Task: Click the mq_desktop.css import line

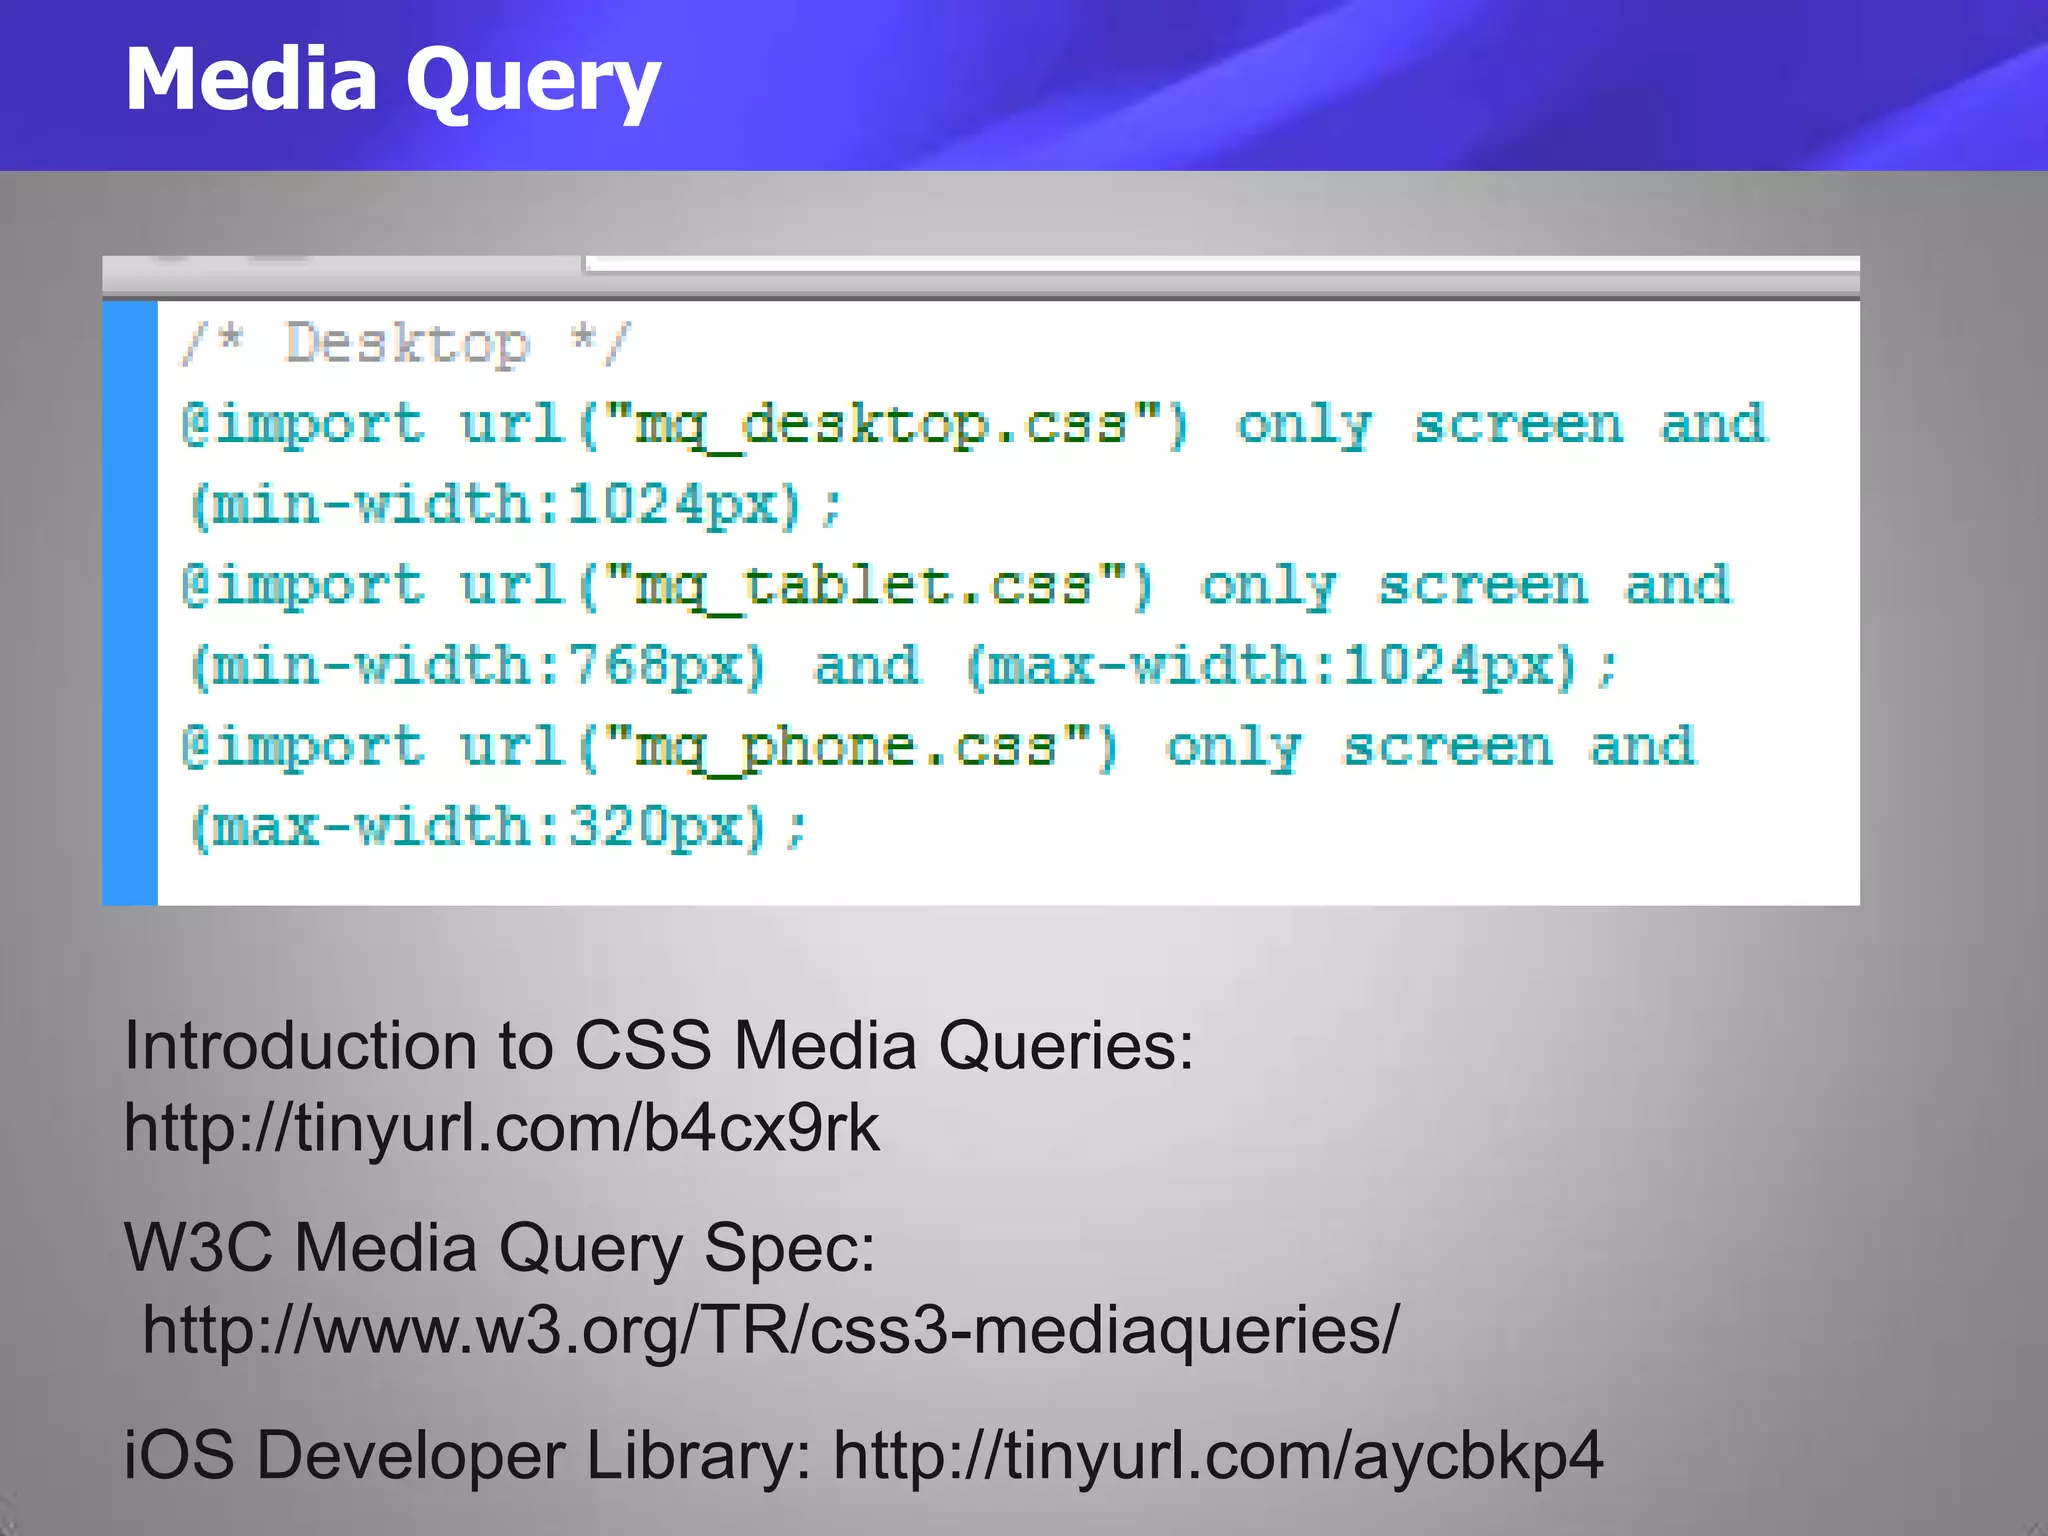Action: tap(975, 424)
